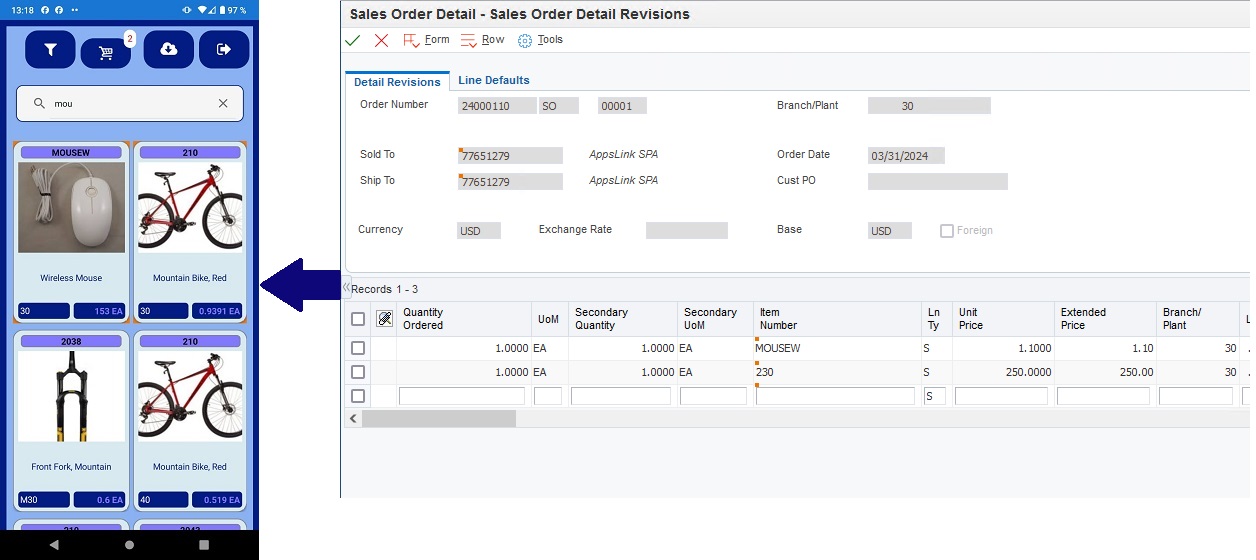Image resolution: width=1256 pixels, height=560 pixels.
Task: Click the Ln Ty cell with S in new row
Action: [x=935, y=396]
